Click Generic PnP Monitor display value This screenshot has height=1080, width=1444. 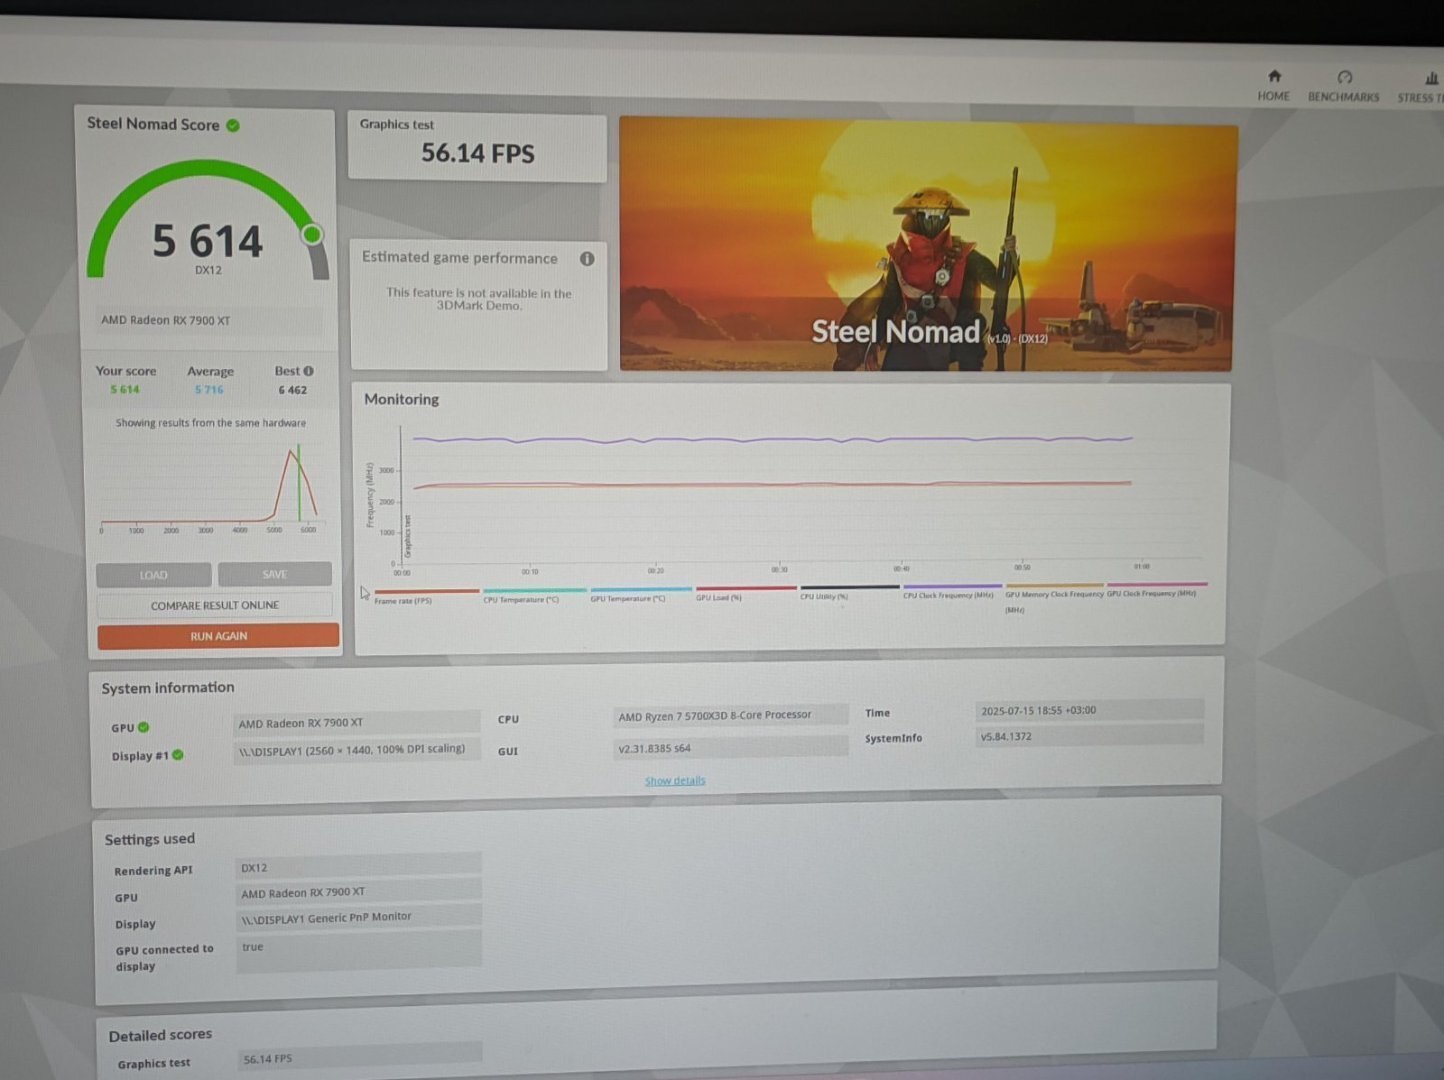pos(358,916)
